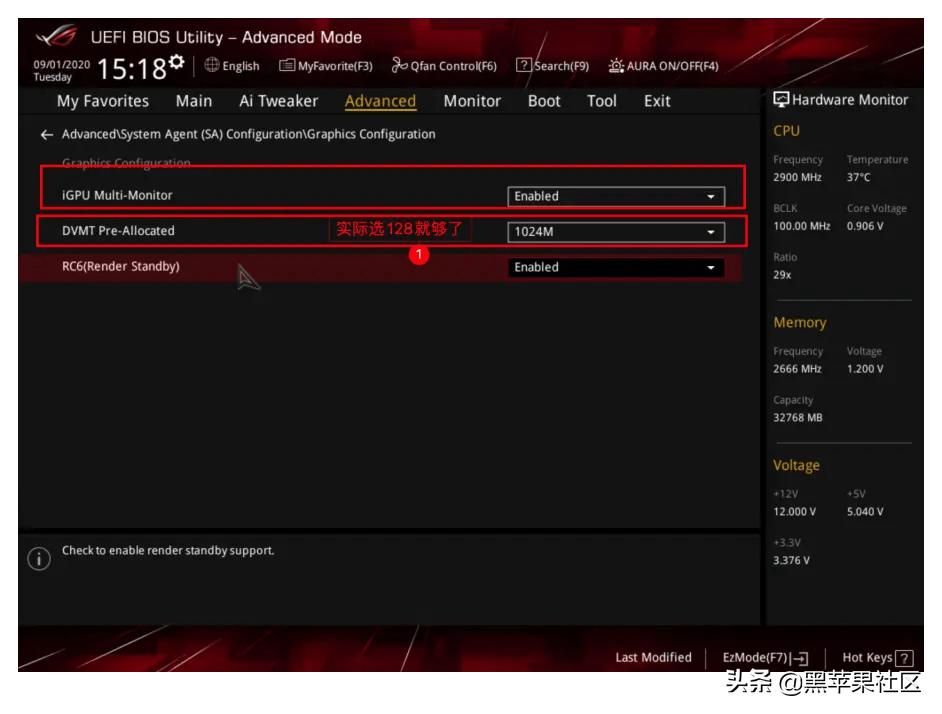Click the globe language icon
The height and width of the screenshot is (714, 942).
pos(212,65)
